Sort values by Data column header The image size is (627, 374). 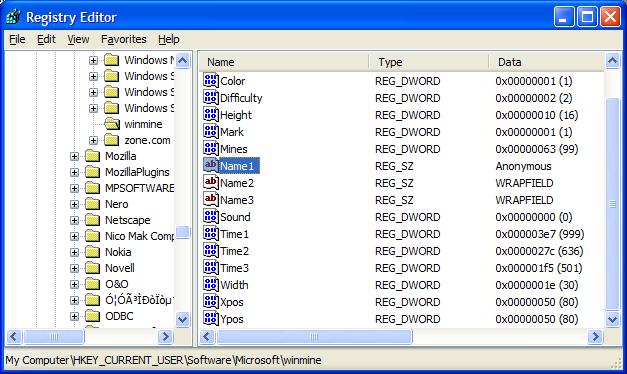click(546, 62)
